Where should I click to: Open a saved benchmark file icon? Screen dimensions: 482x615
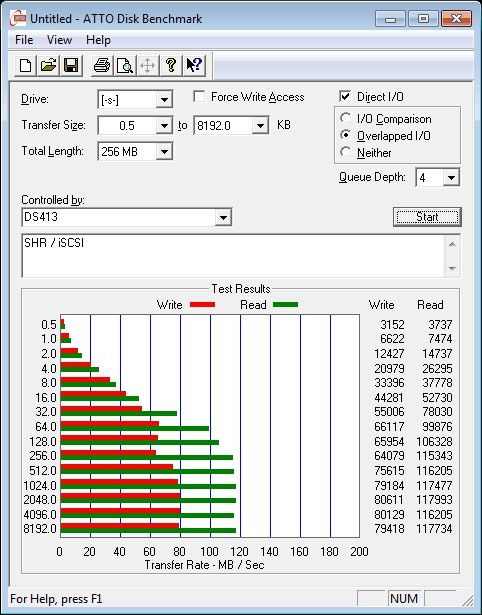(48, 65)
